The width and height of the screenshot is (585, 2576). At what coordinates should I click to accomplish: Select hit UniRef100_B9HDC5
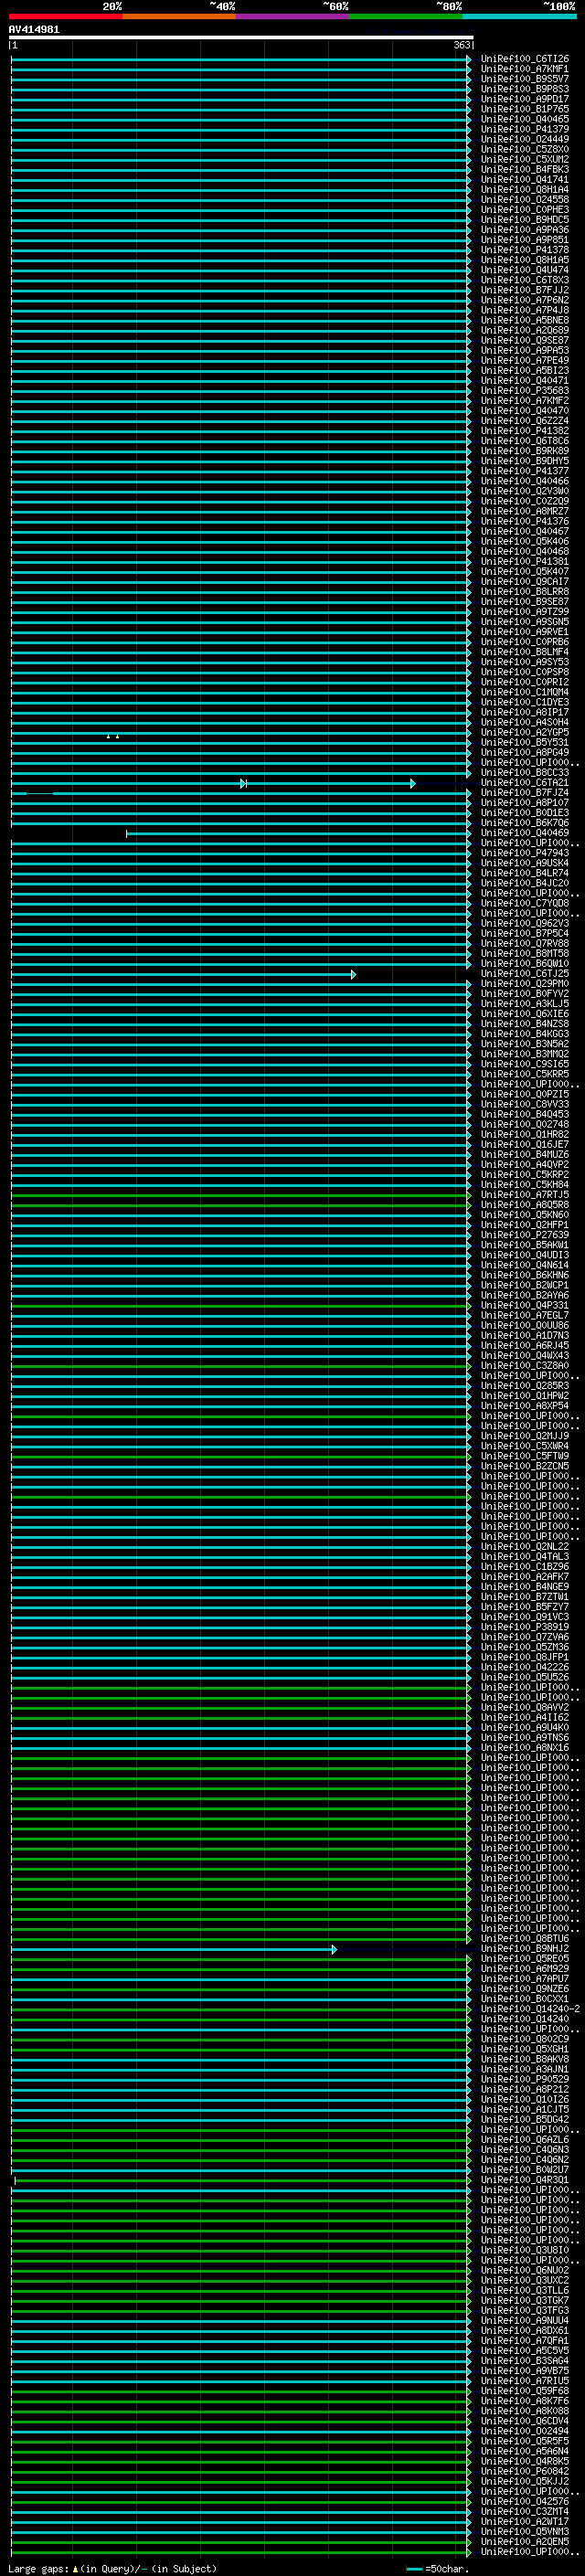[524, 220]
